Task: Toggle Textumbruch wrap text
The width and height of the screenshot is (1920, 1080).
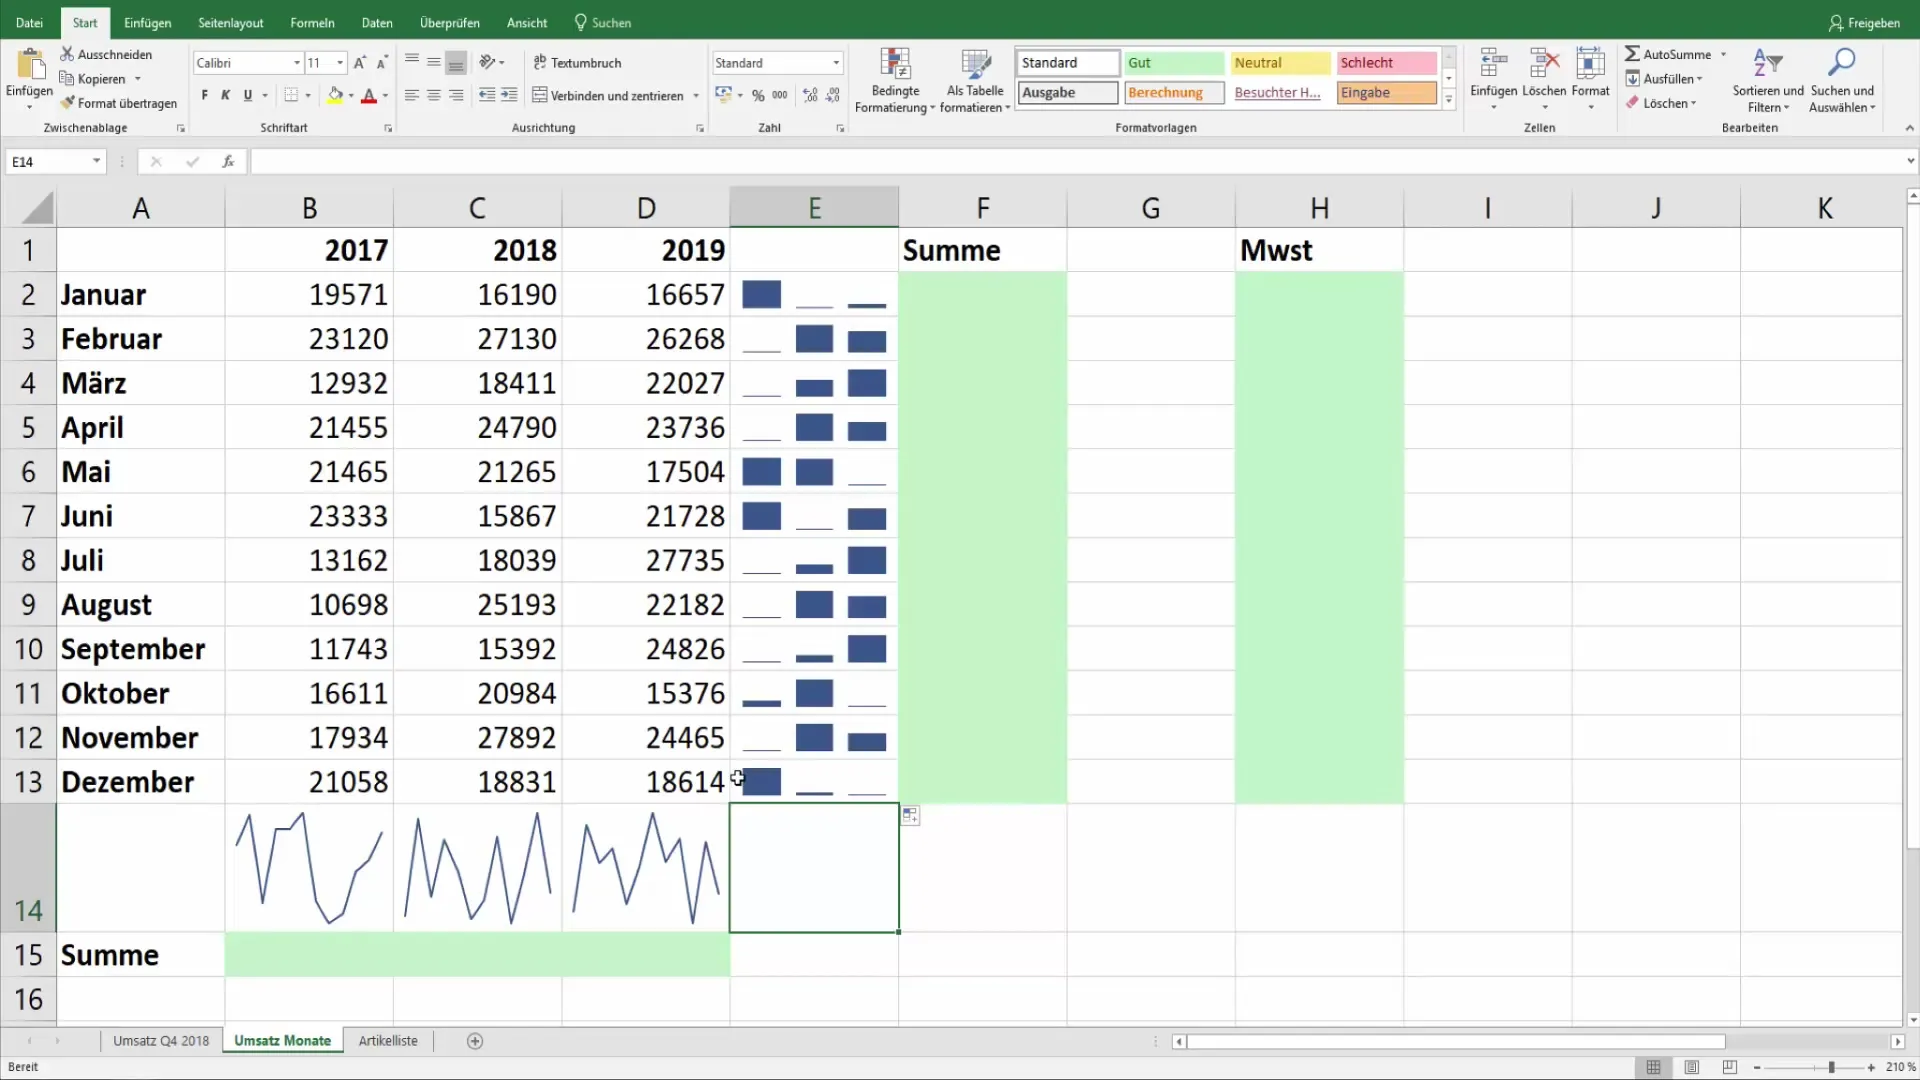Action: pyautogui.click(x=577, y=62)
